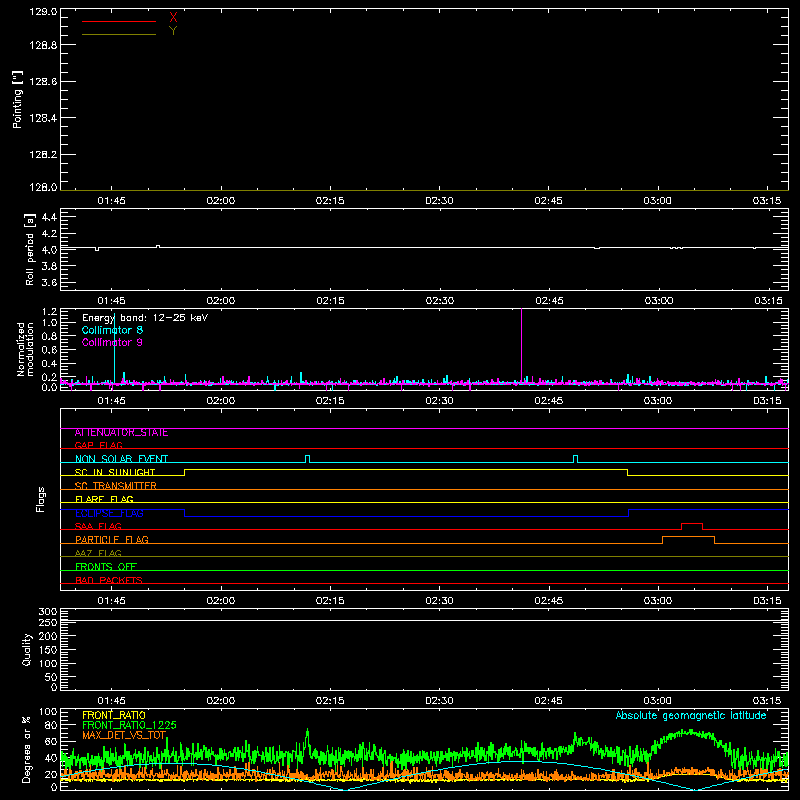Click the NON_SOLAR_EVENT flag label

(121, 459)
